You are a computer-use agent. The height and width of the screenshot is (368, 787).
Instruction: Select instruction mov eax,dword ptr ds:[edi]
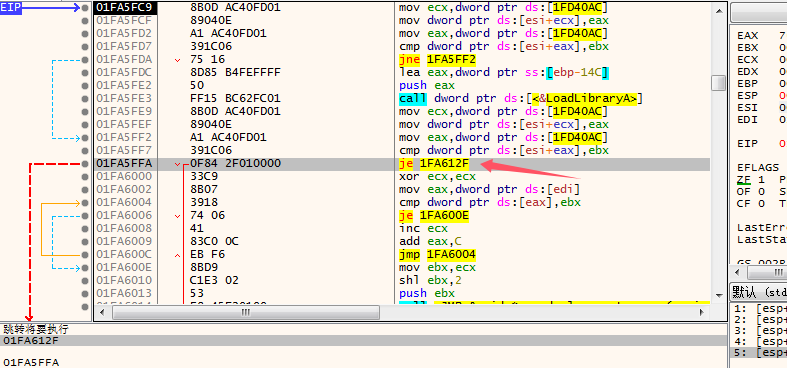(489, 189)
